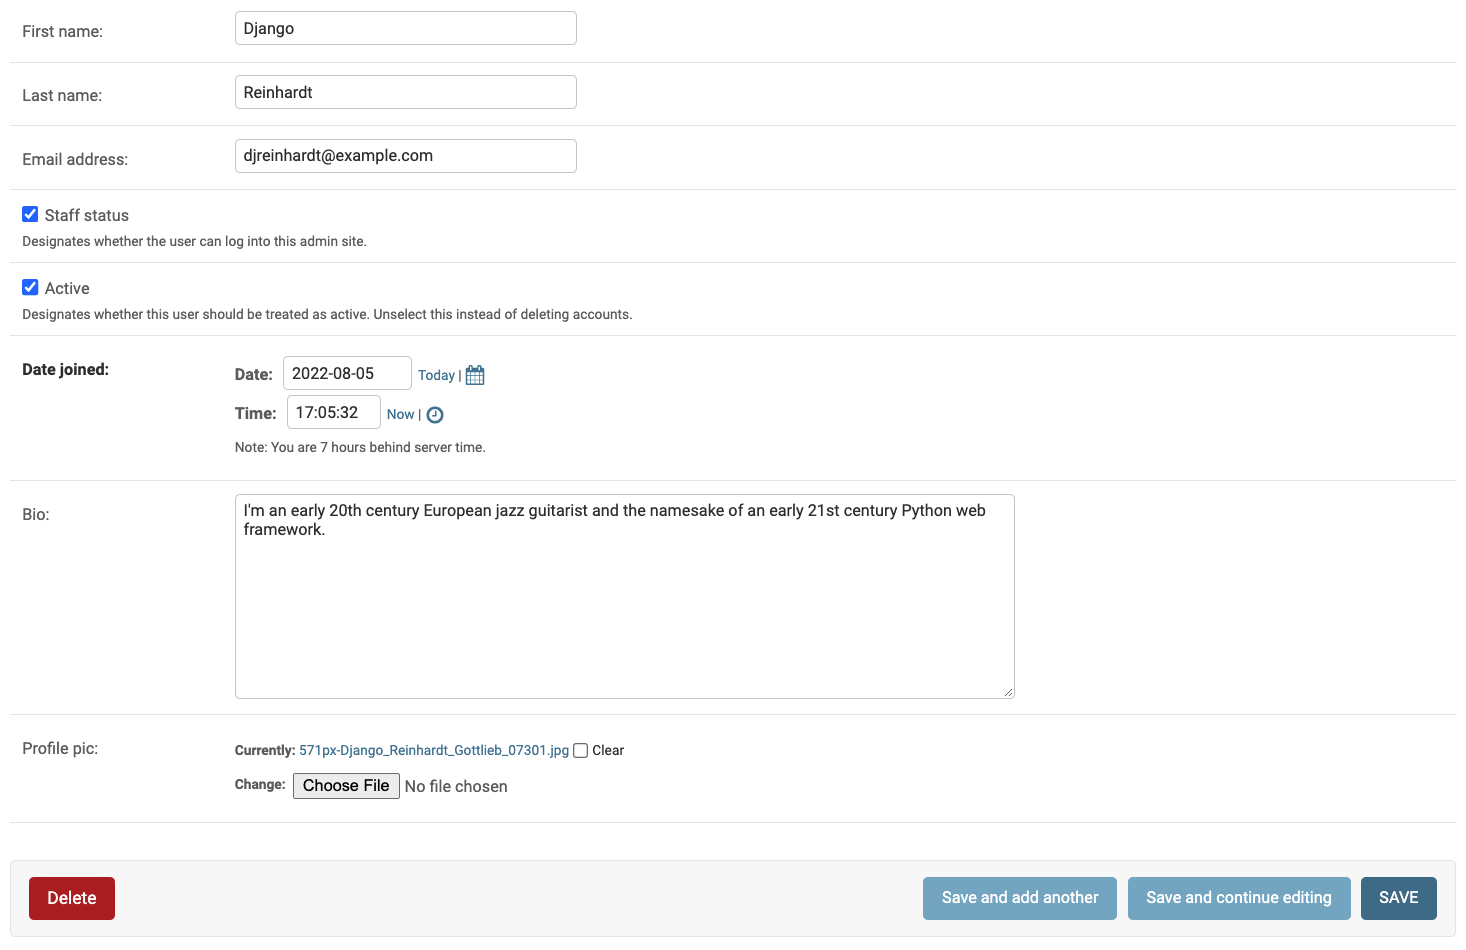1466x950 pixels.
Task: Click Save and continue editing
Action: coord(1239,898)
